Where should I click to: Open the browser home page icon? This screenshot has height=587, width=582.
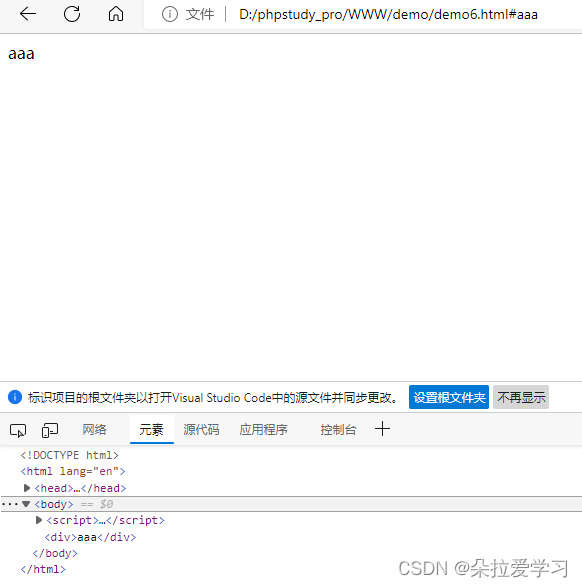116,14
